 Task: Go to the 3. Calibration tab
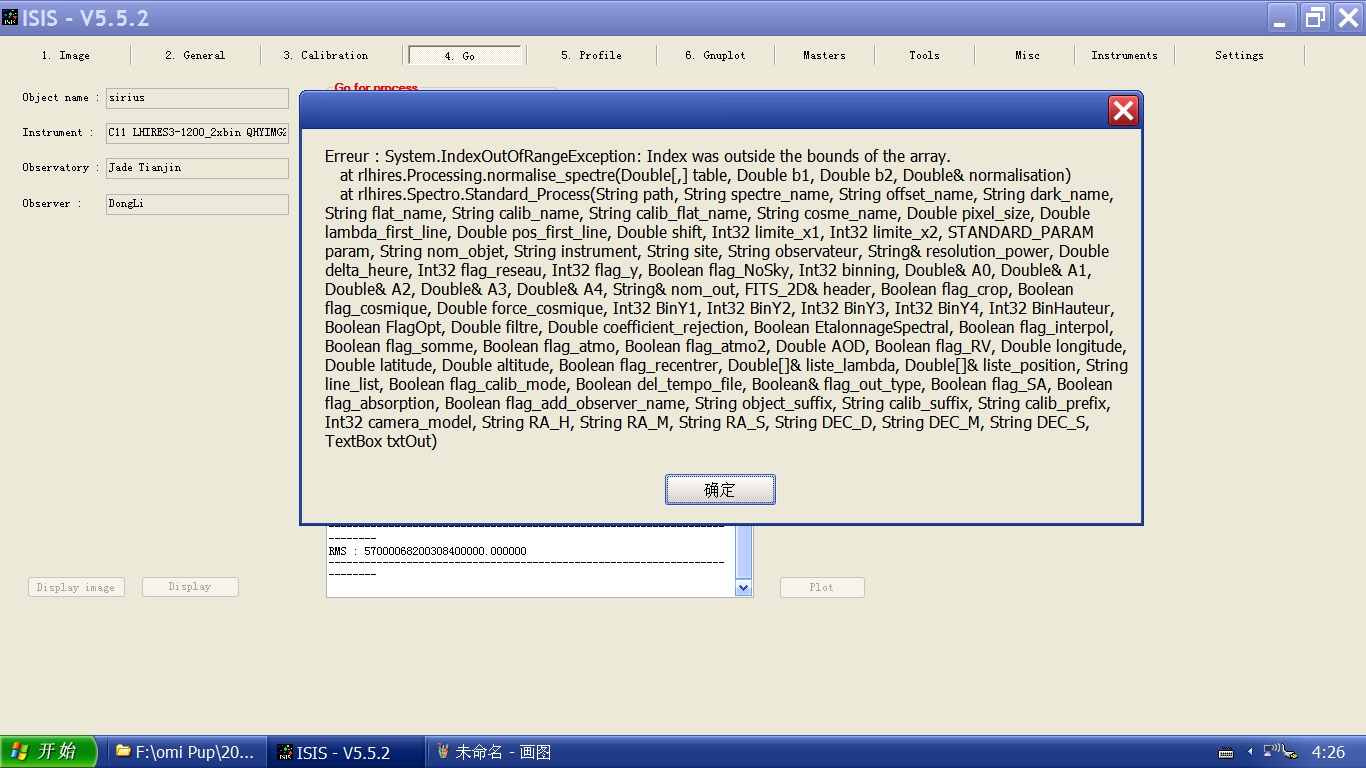click(x=325, y=56)
